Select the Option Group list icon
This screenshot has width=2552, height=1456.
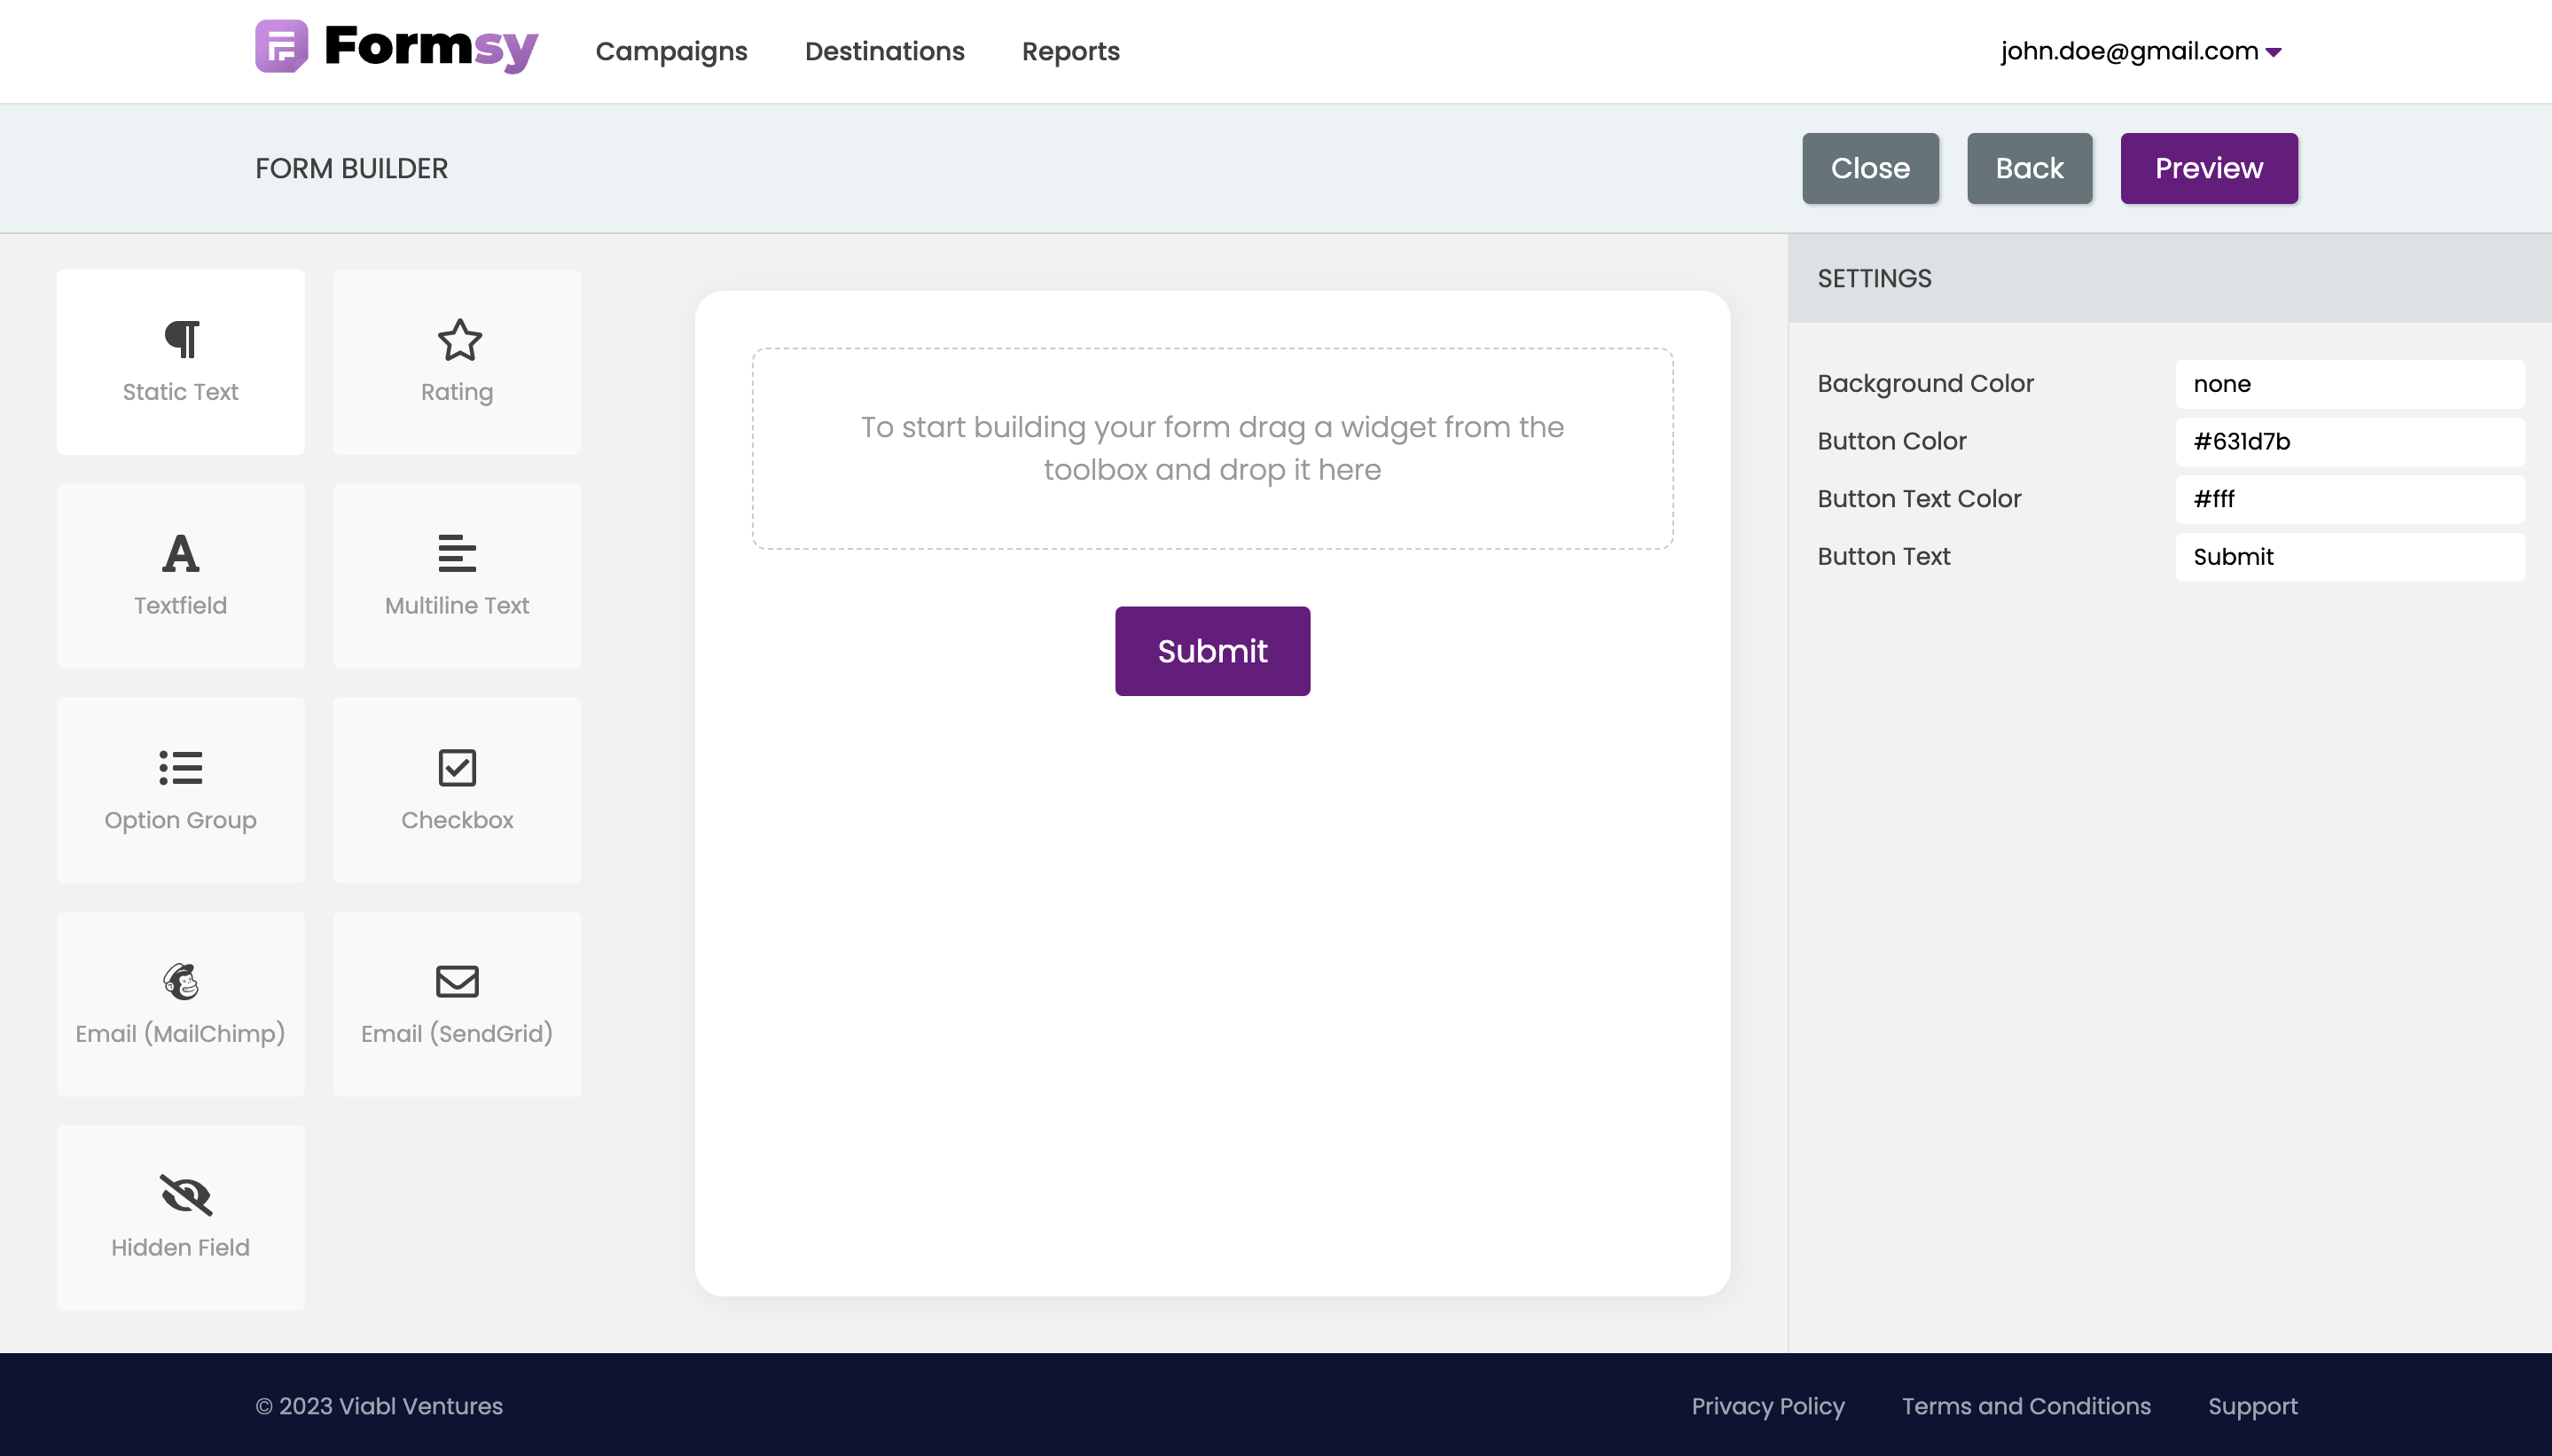[x=181, y=768]
